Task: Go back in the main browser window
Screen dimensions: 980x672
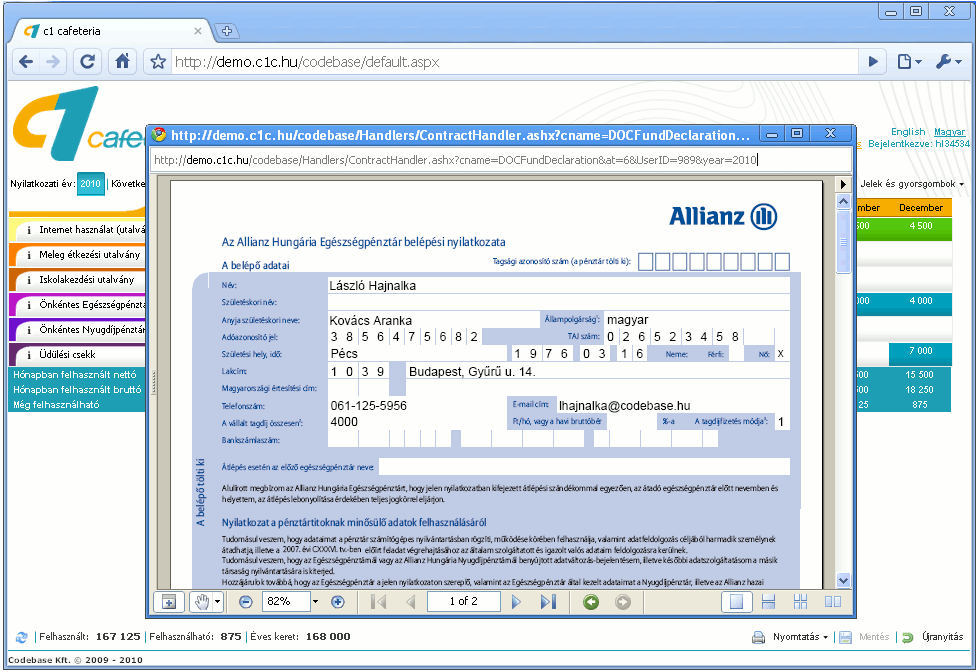Action: [26, 61]
